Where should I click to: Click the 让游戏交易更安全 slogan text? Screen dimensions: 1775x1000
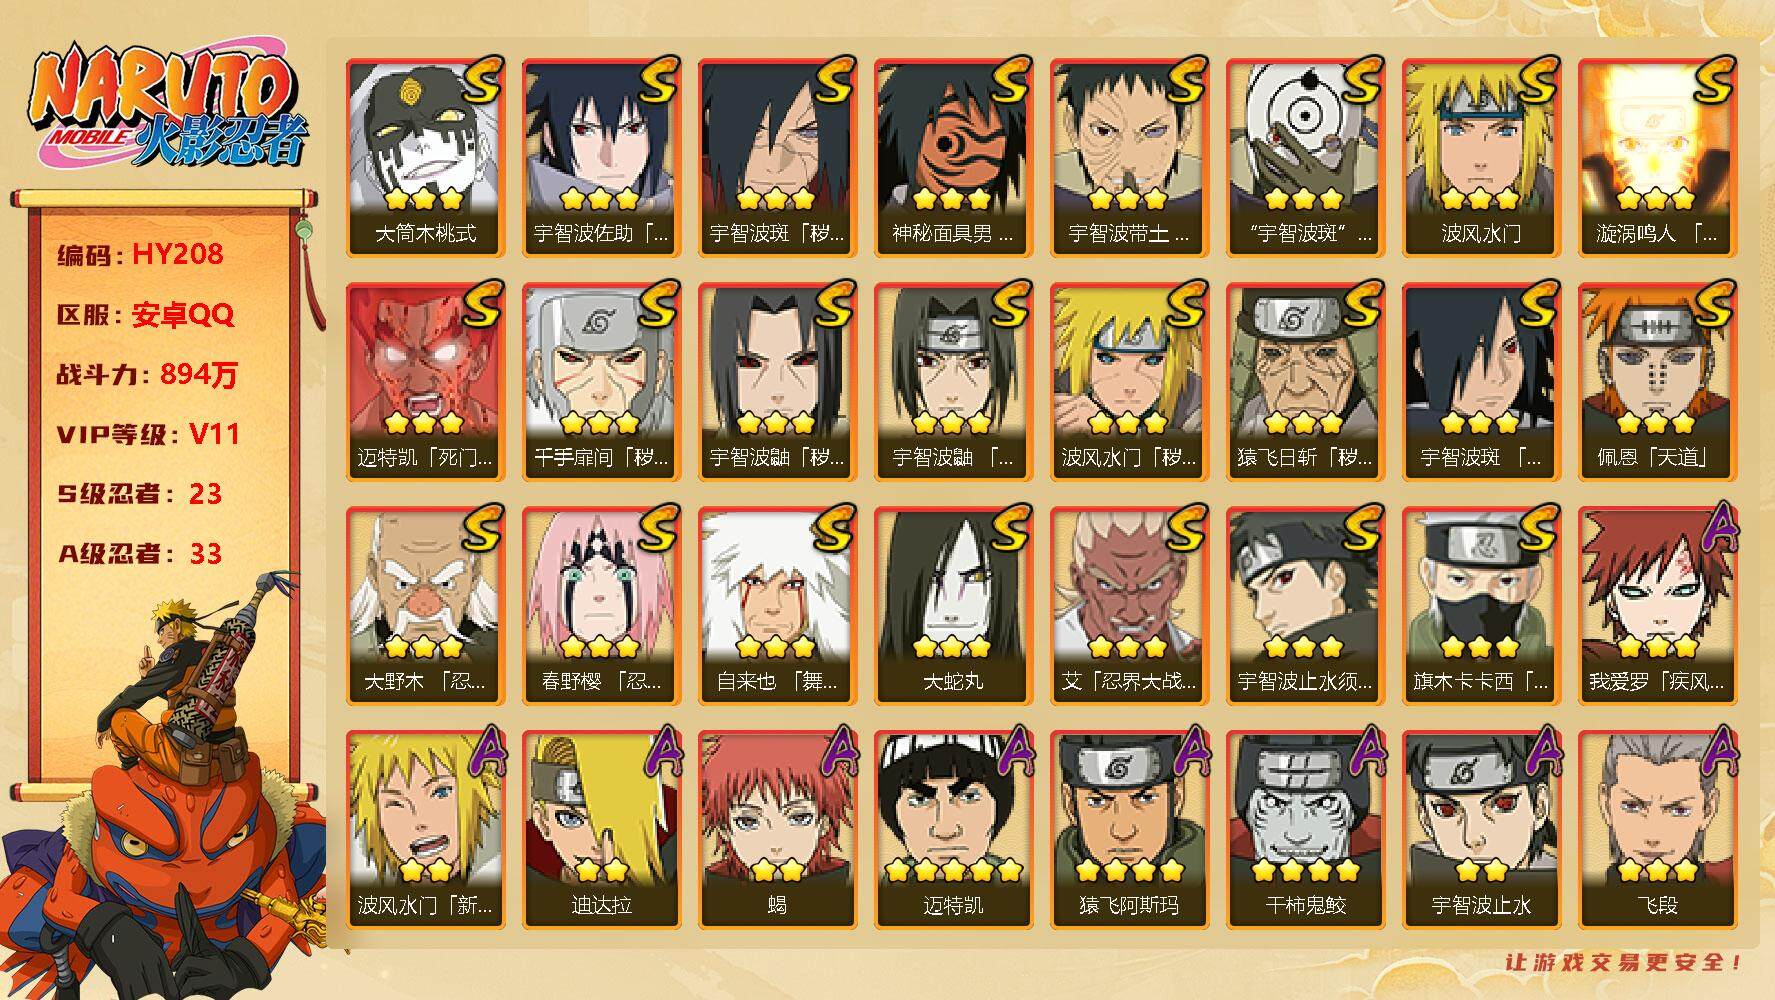1624,962
